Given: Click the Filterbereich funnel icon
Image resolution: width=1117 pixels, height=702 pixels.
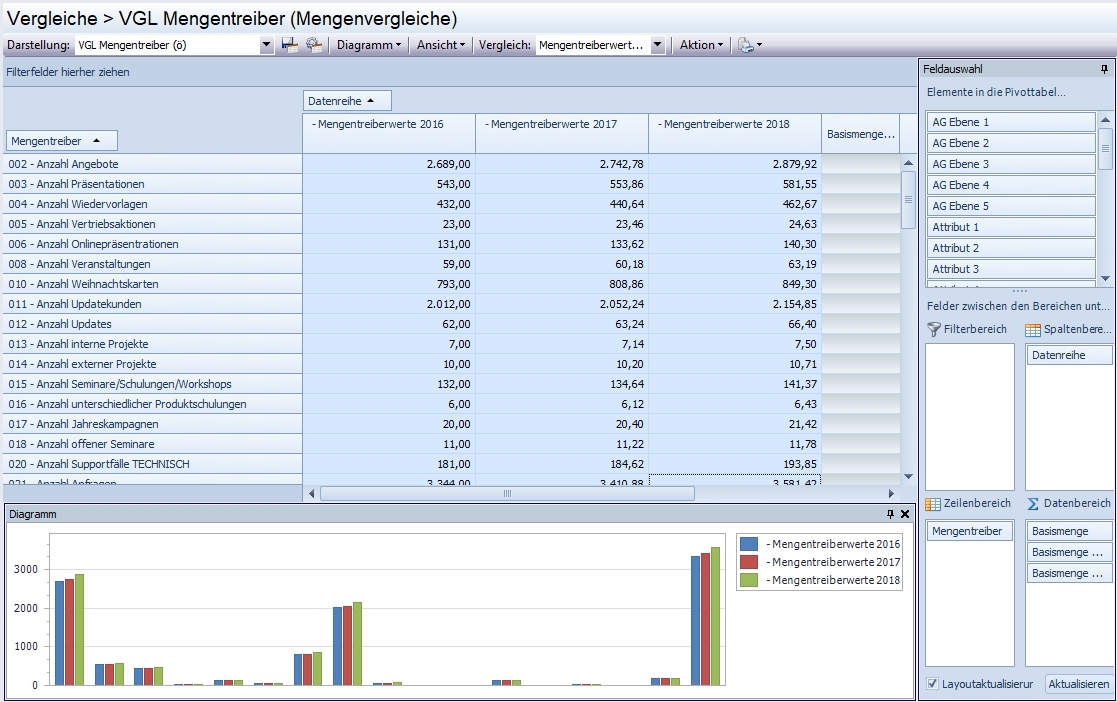Looking at the screenshot, I should point(934,329).
